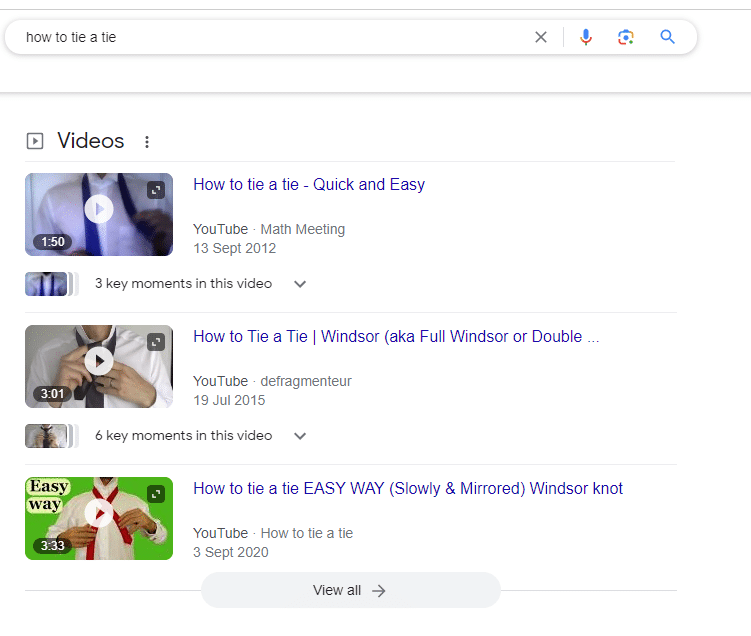Open 'How to tie a tie - Quick and Easy' link
This screenshot has width=751, height=636.
tap(309, 184)
